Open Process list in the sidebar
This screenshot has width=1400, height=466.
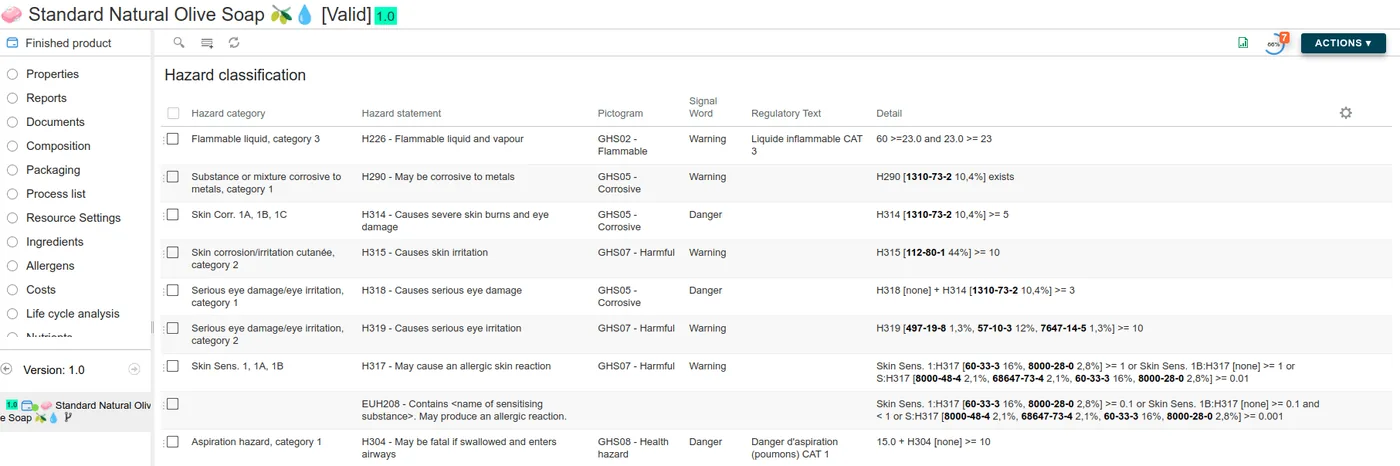coord(56,194)
